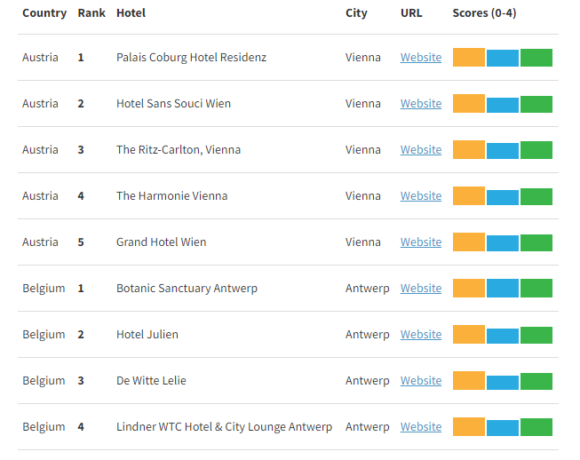The image size is (580, 460).
Task: Open the Website link for Palais Coburg Hotel Residenz
Action: coord(421,57)
